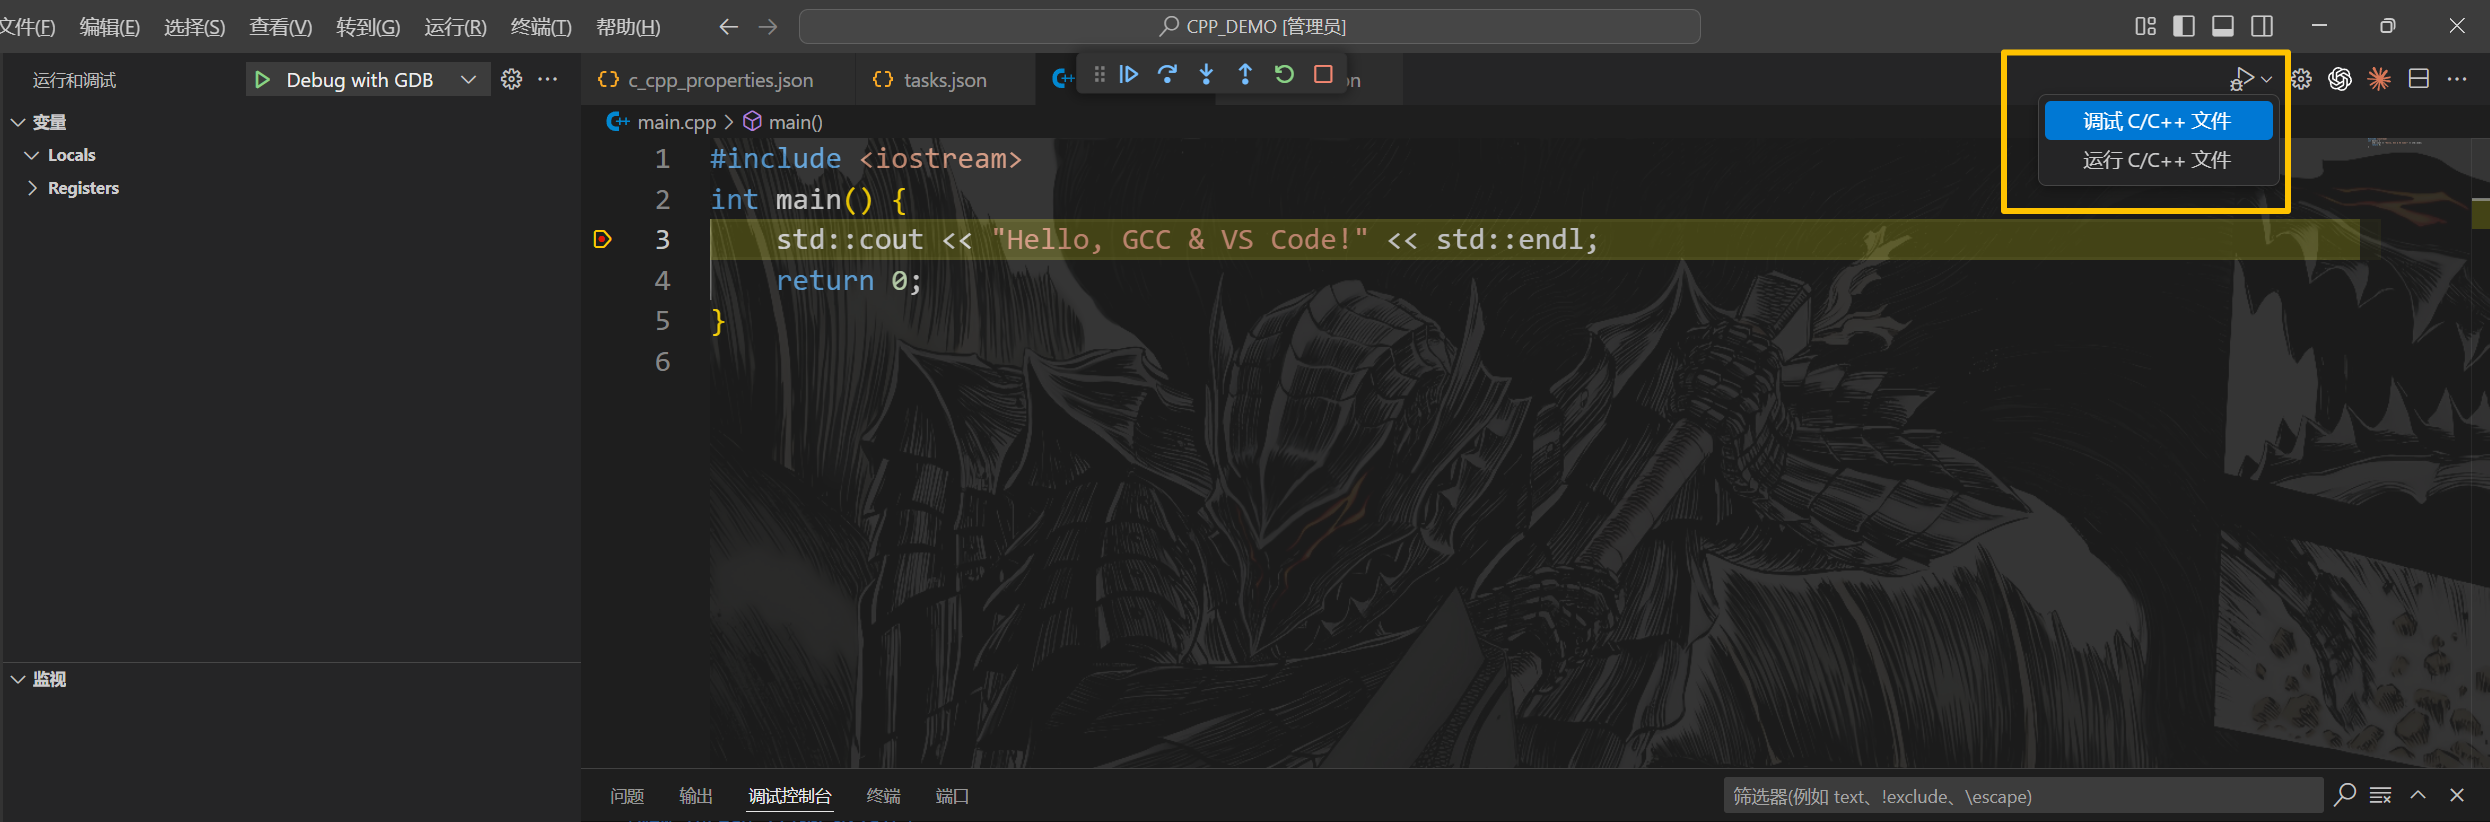Open 问题 panel tab
This screenshot has width=2490, height=822.
[x=627, y=796]
